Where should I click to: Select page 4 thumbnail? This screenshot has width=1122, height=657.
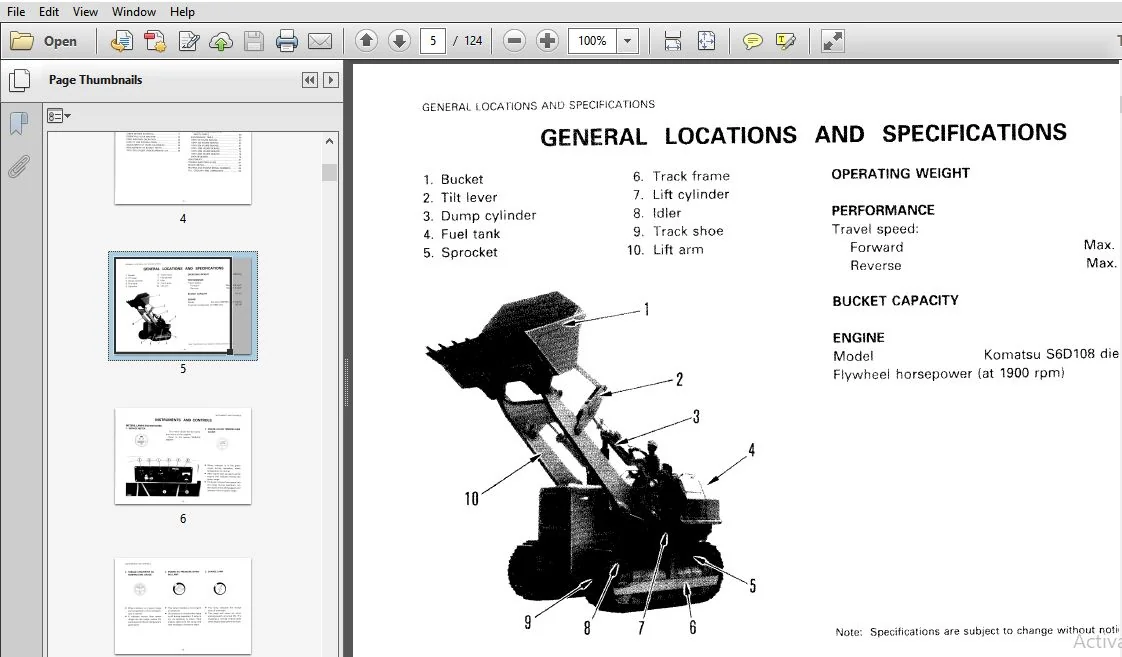point(183,168)
